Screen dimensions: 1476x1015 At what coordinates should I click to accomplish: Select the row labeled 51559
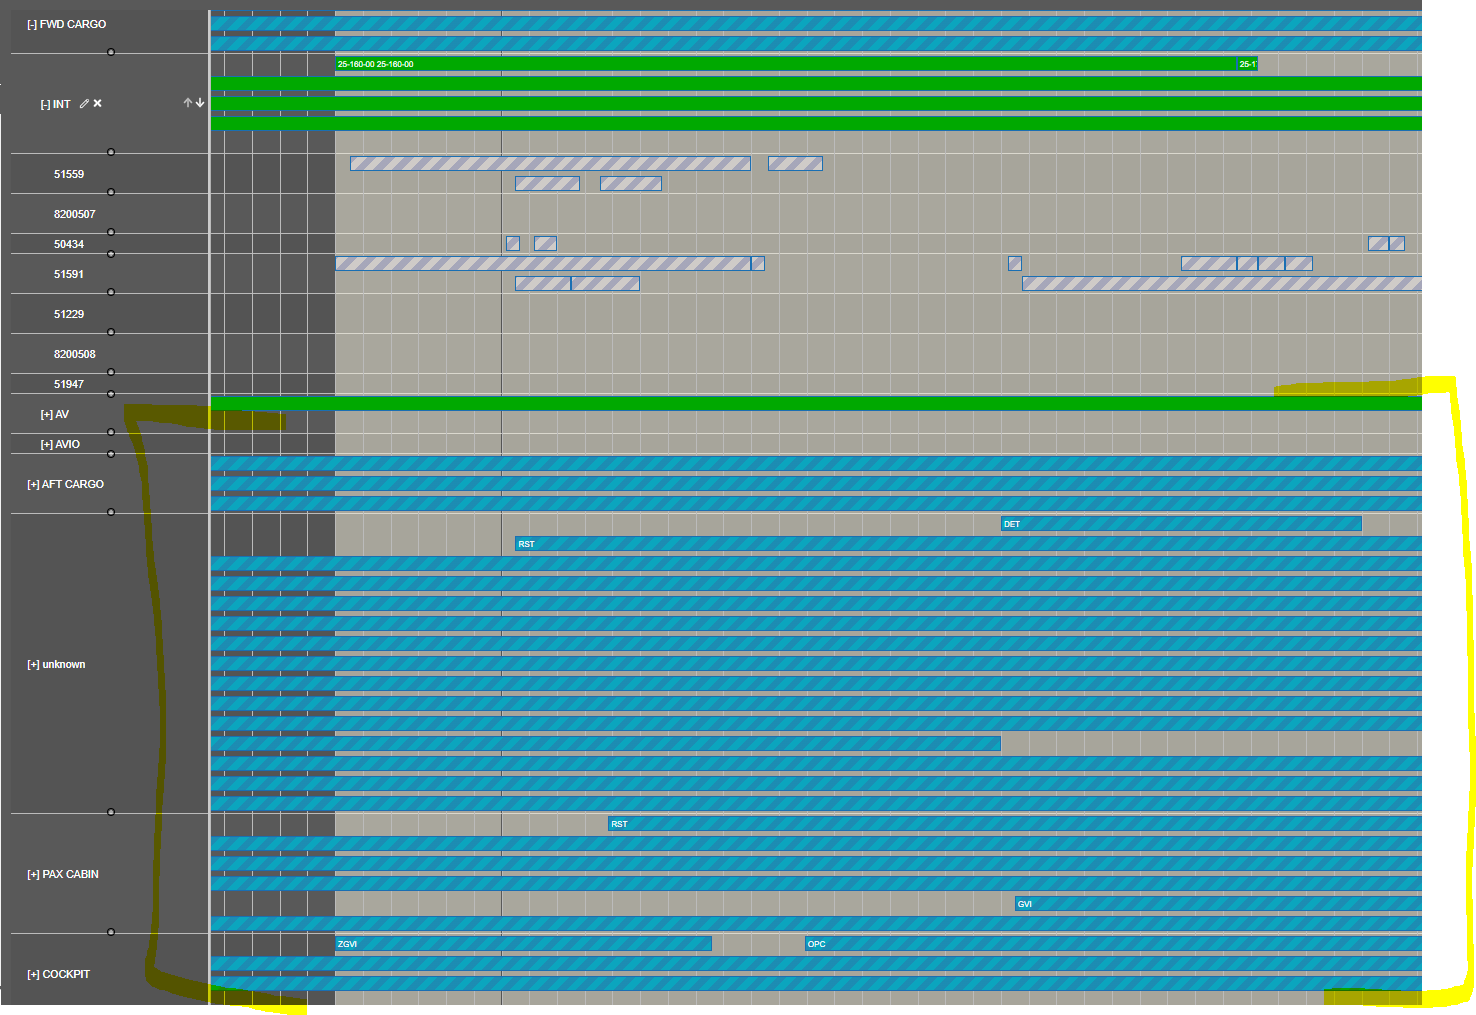70,173
